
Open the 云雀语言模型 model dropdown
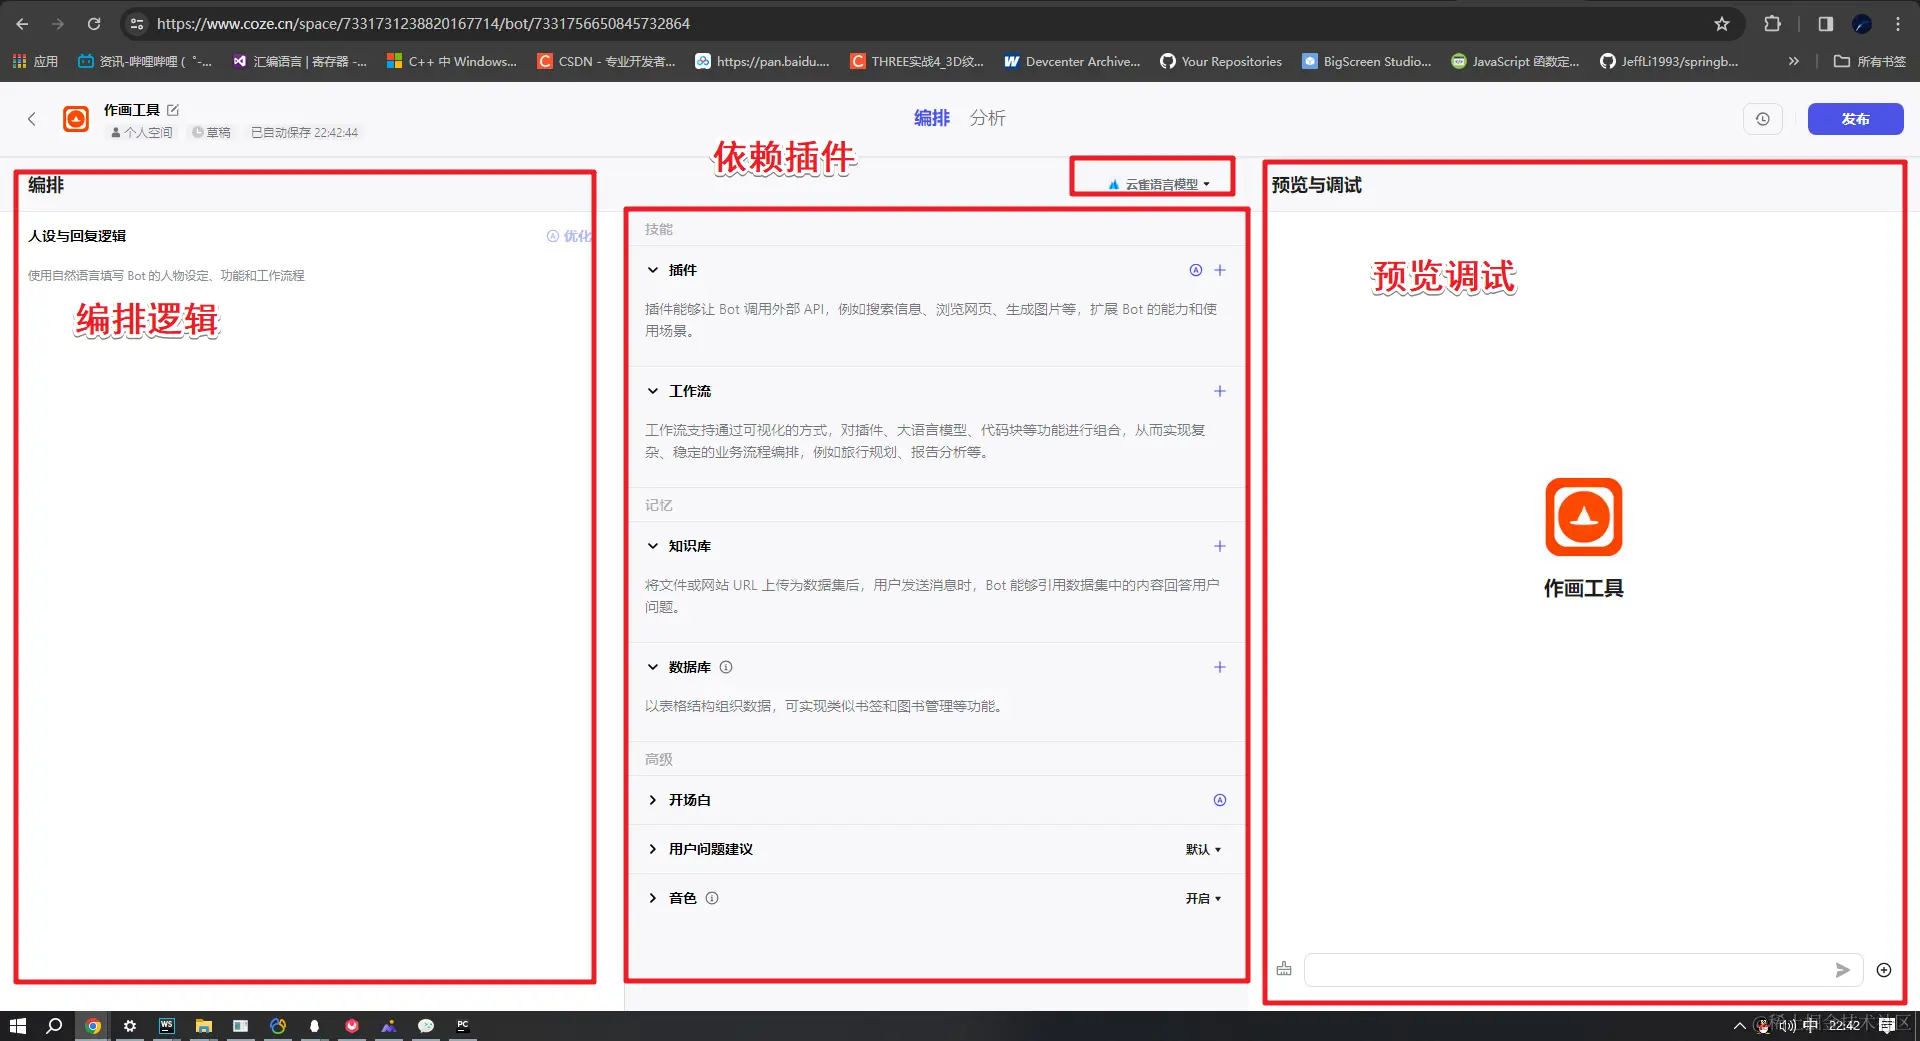point(1159,184)
